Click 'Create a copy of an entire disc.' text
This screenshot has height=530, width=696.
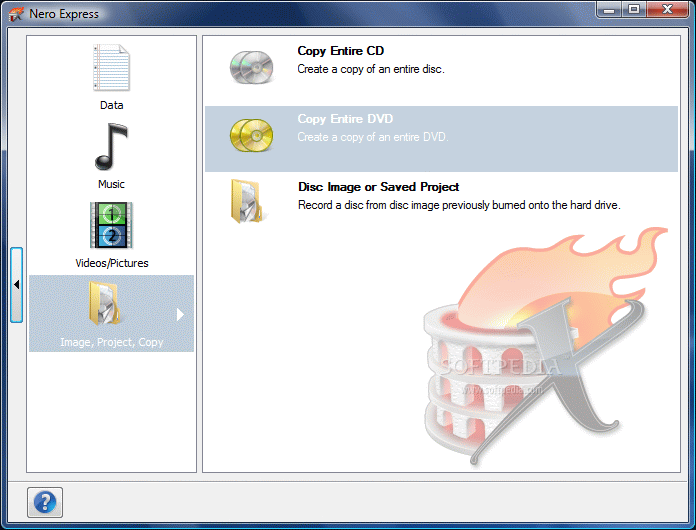pyautogui.click(x=371, y=69)
